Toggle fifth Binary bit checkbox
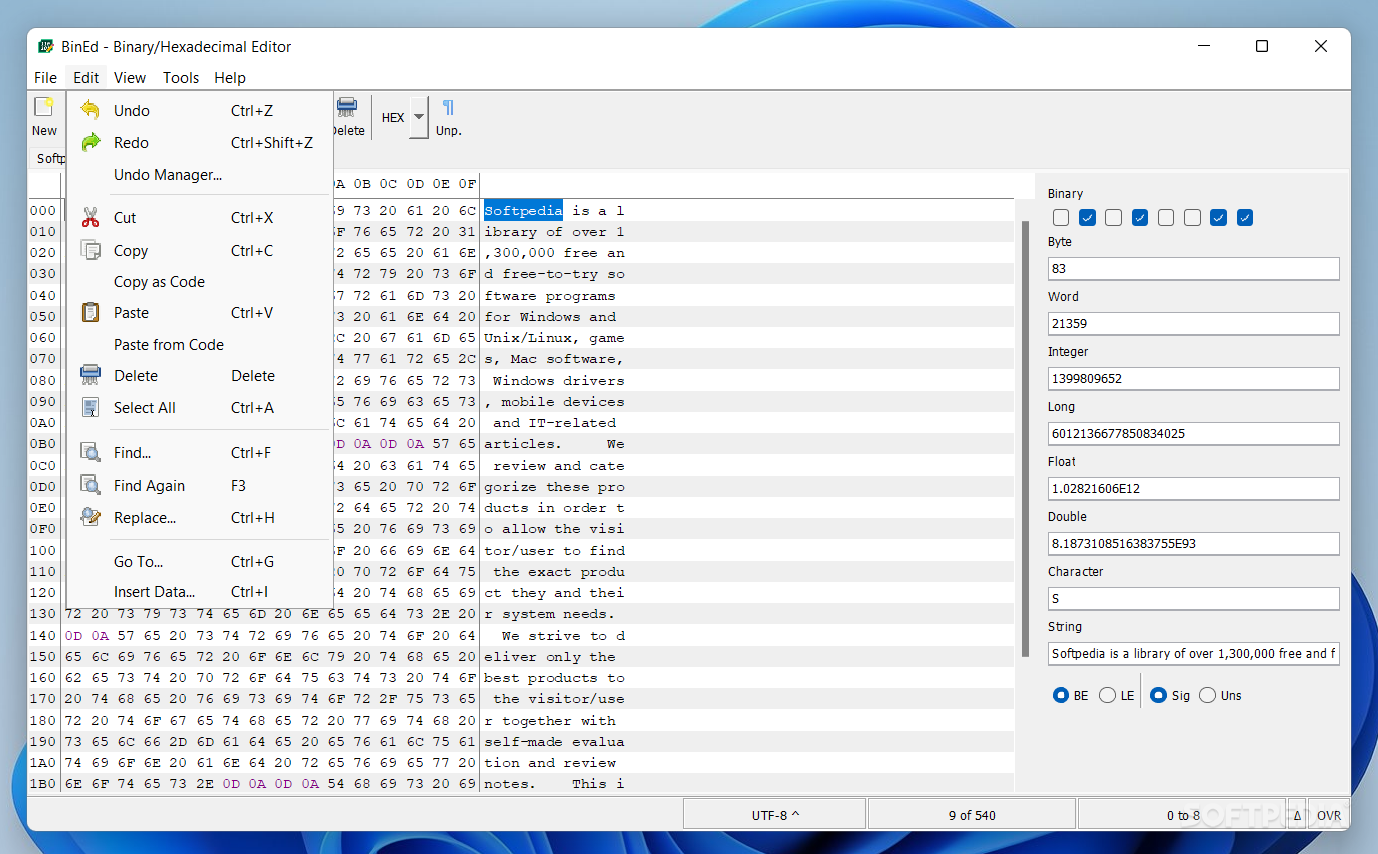Image resolution: width=1378 pixels, height=854 pixels. coord(1166,218)
